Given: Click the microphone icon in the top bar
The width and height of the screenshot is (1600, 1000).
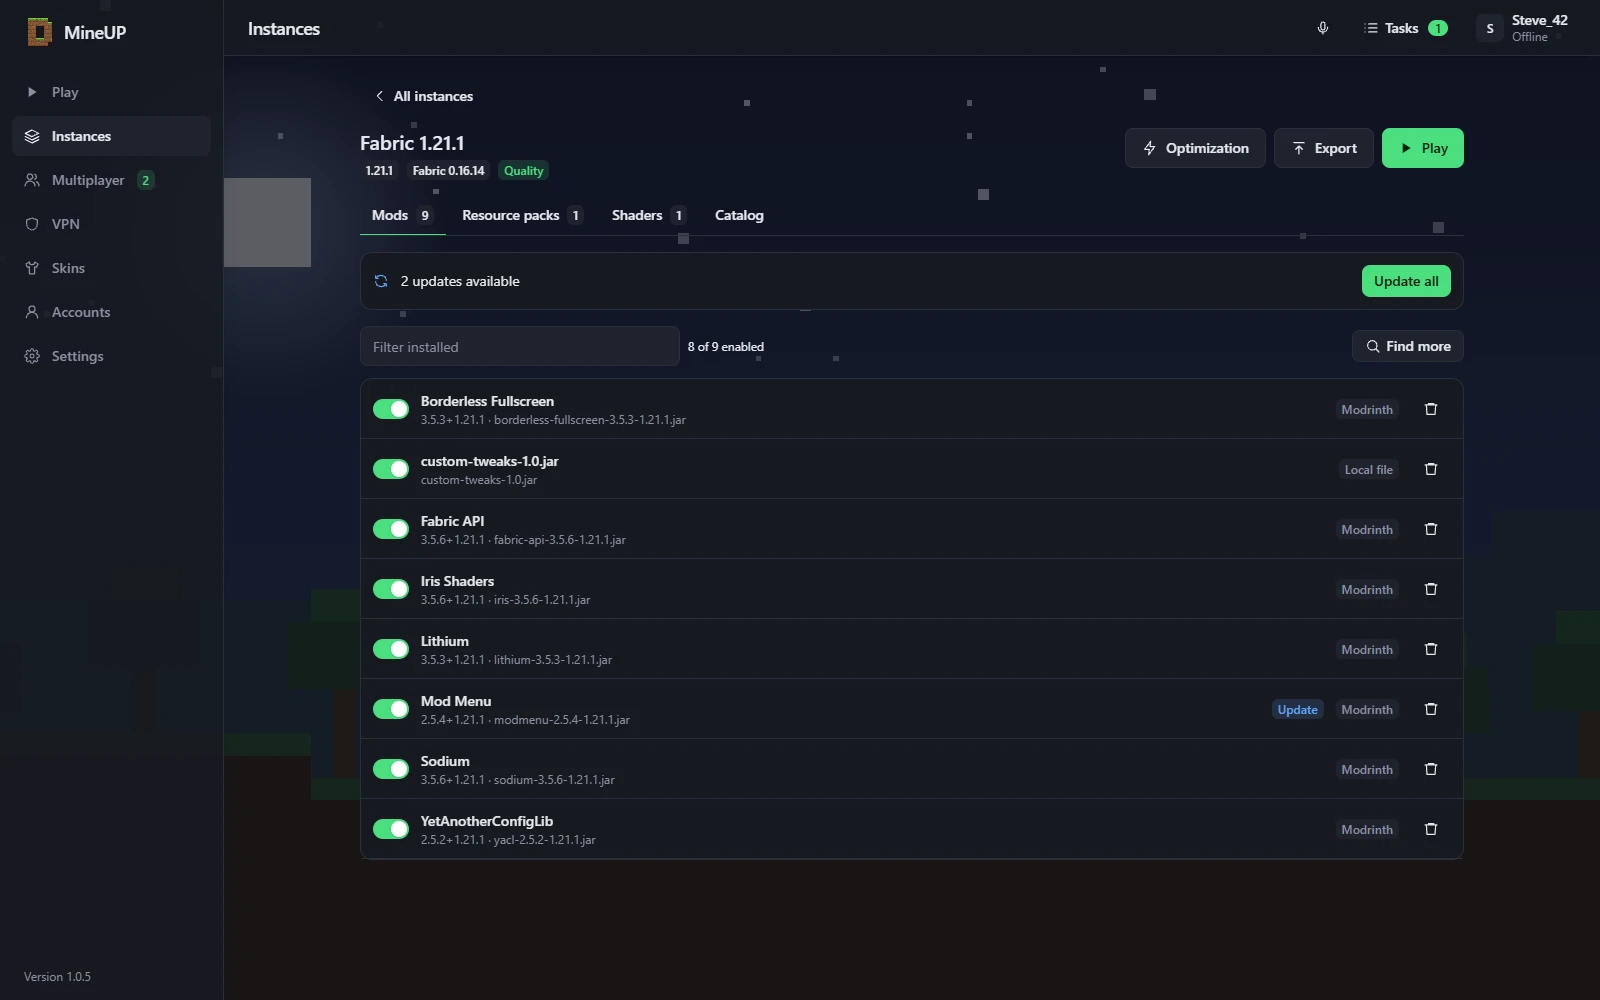Looking at the screenshot, I should (1323, 28).
